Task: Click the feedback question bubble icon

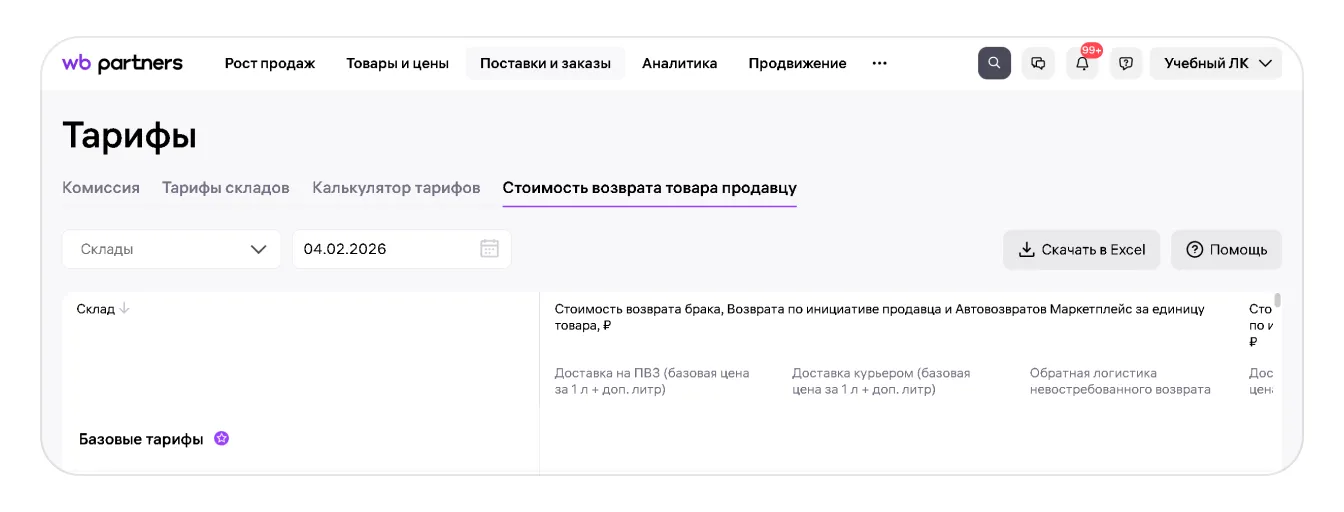Action: click(1126, 63)
